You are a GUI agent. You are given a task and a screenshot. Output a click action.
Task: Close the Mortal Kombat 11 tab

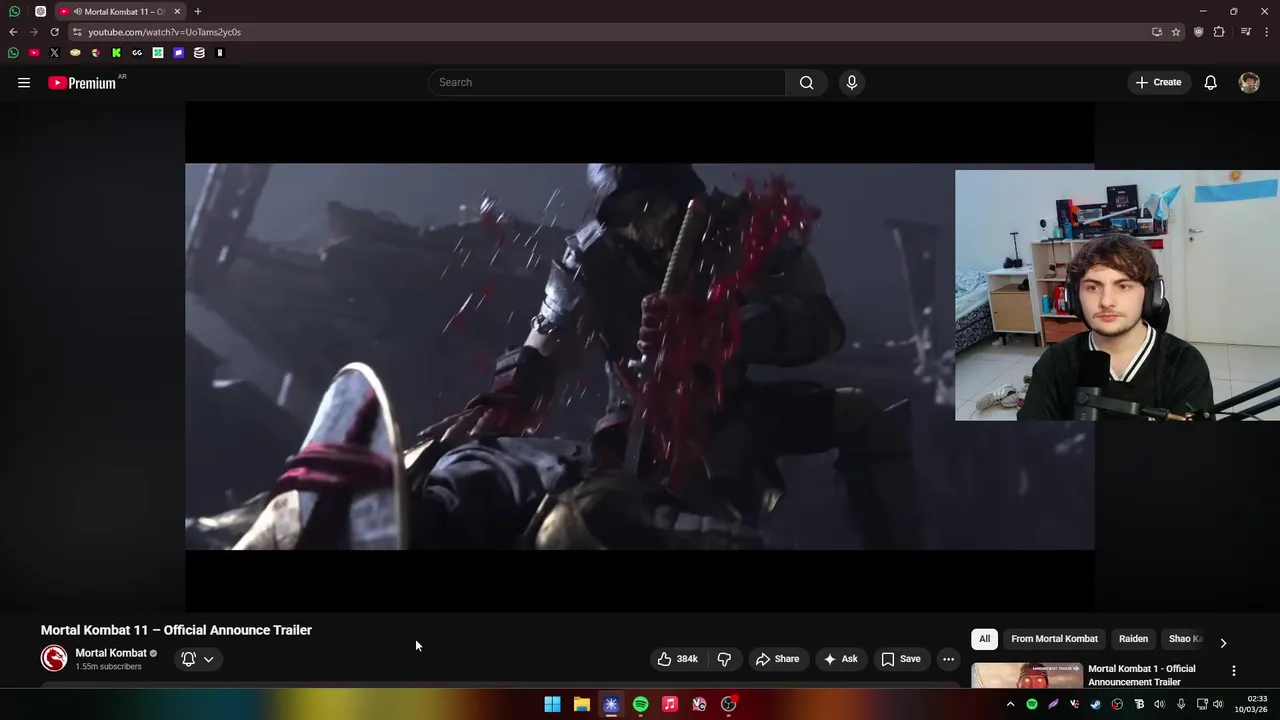[x=177, y=12]
